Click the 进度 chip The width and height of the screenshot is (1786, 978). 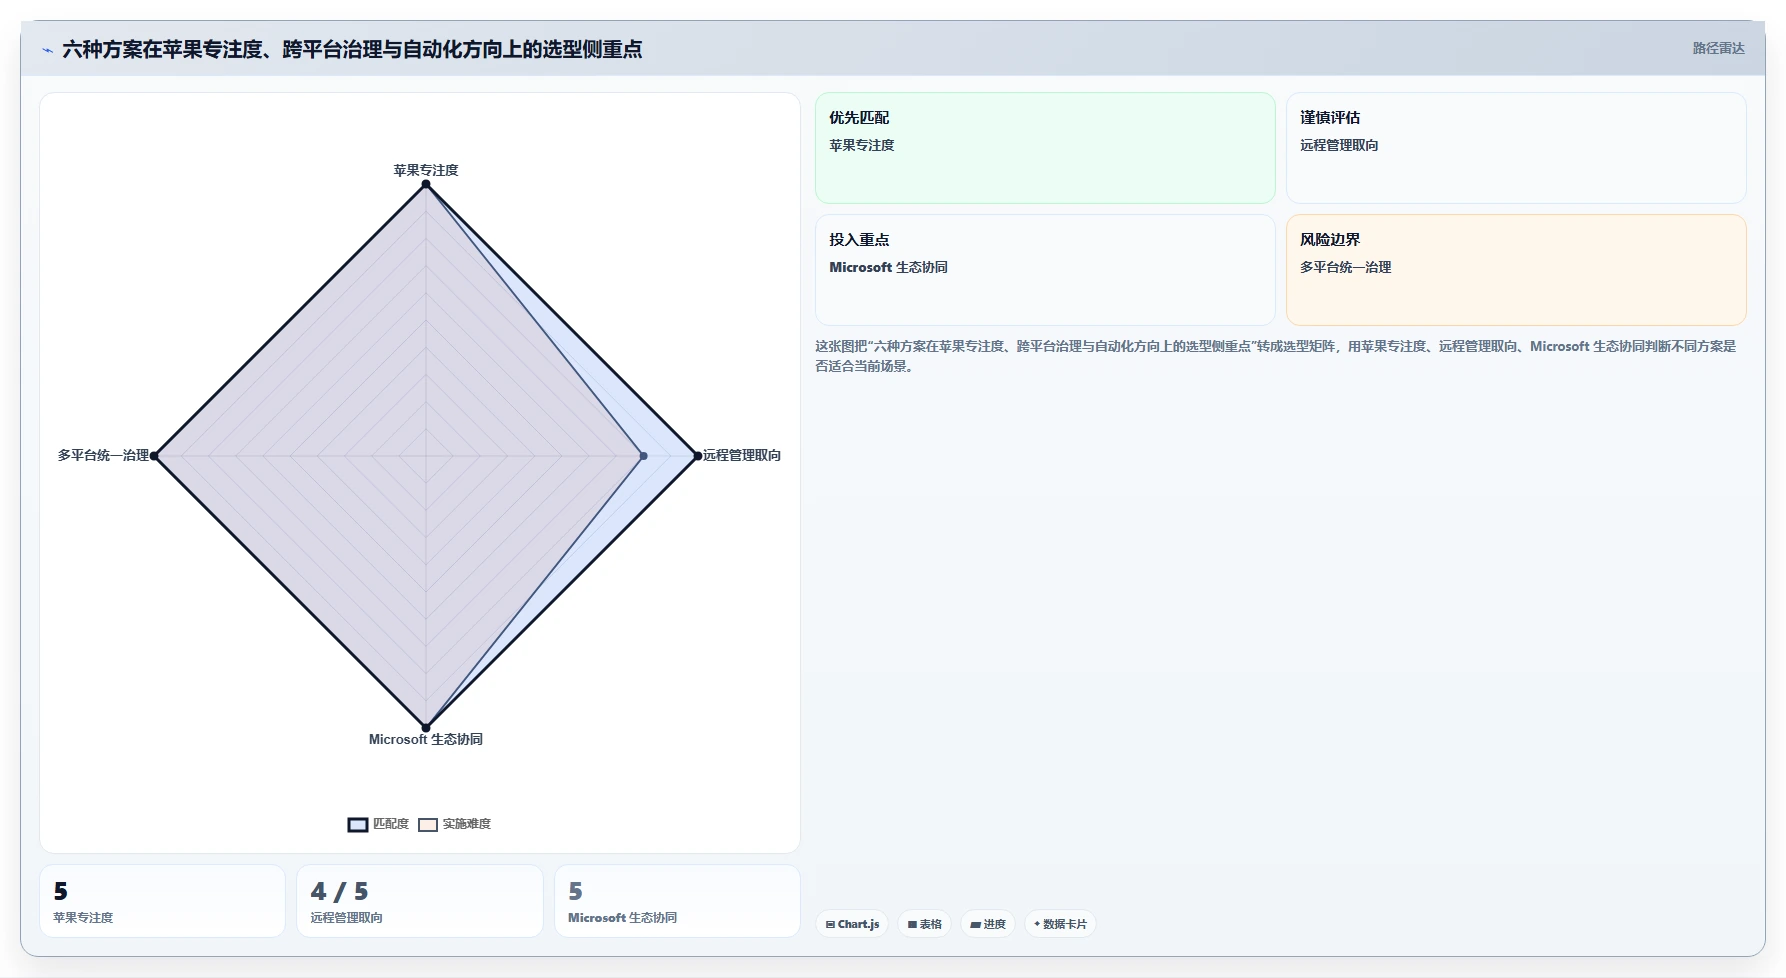click(x=988, y=924)
